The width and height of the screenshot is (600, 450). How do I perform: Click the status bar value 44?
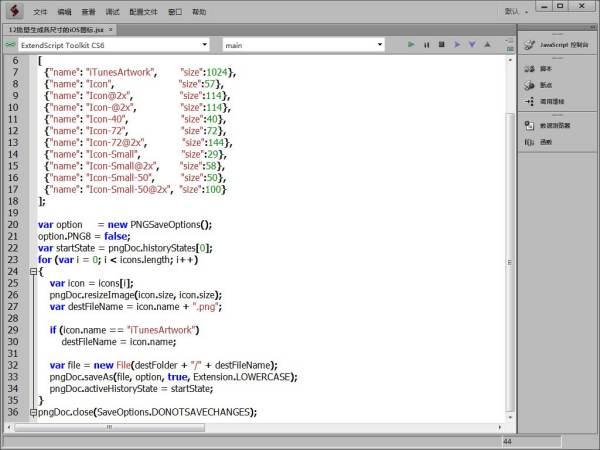[x=507, y=442]
